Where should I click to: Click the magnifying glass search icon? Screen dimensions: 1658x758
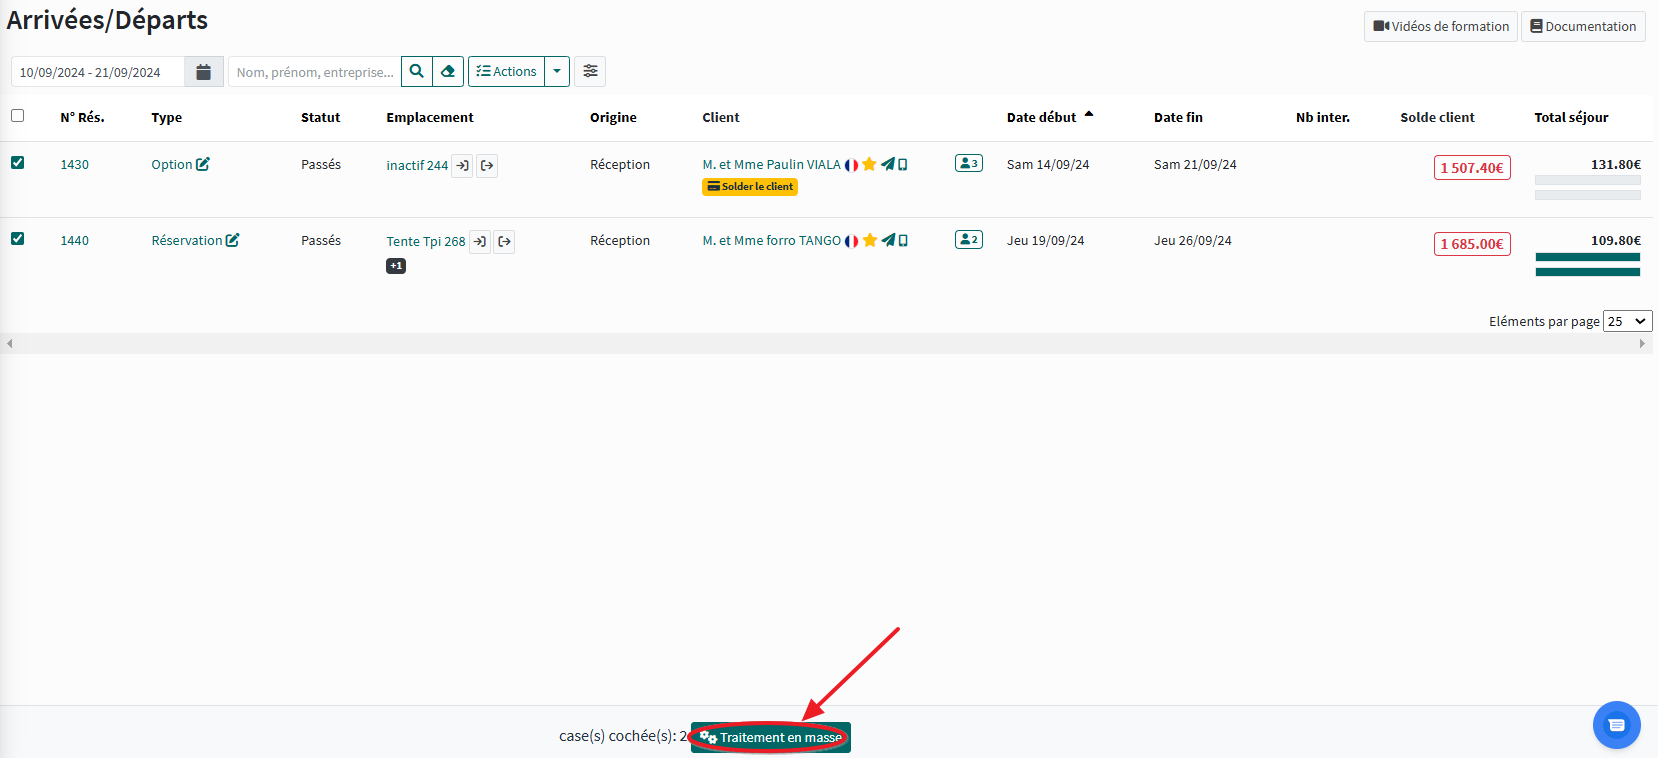point(417,72)
